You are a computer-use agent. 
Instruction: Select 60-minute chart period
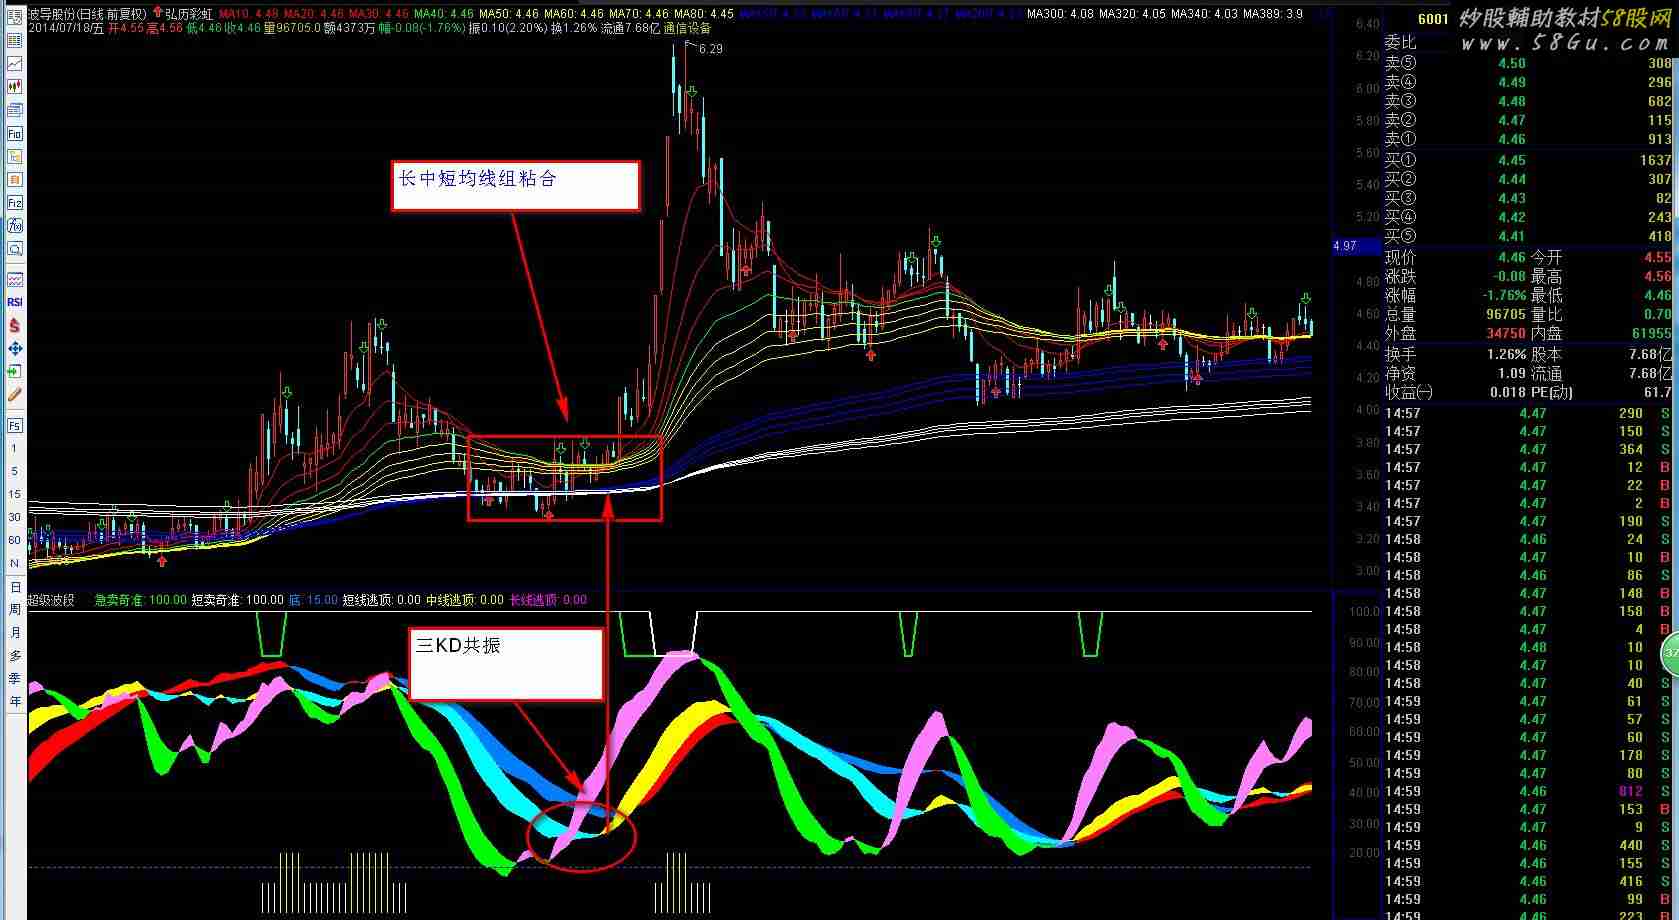pos(15,540)
